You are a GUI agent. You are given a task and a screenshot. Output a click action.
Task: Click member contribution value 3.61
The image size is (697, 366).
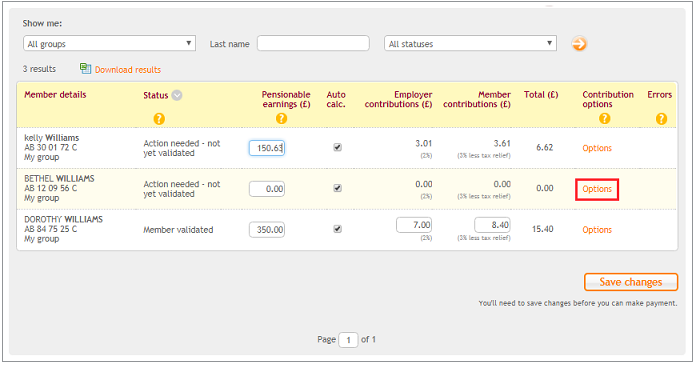(x=502, y=143)
